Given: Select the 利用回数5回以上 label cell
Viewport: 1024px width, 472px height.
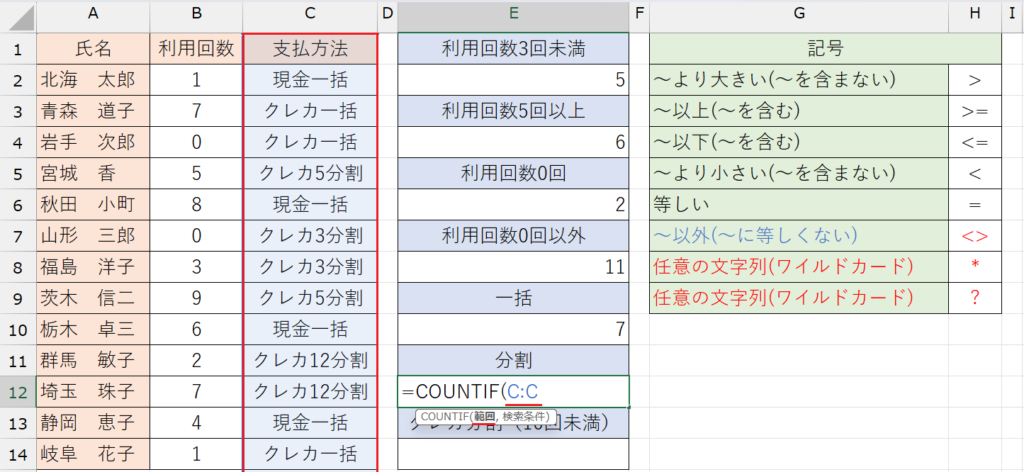Looking at the screenshot, I should [513, 111].
